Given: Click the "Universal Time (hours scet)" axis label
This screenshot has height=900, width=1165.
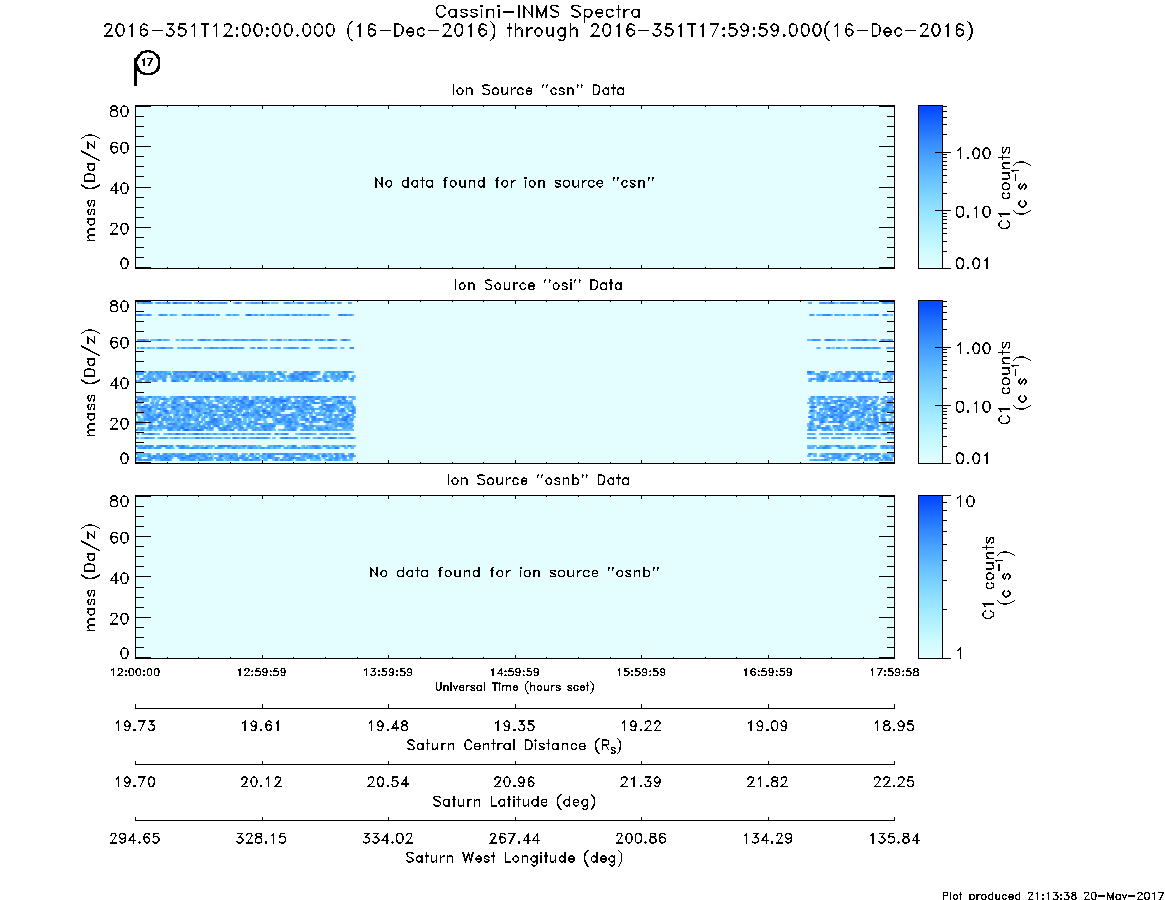Looking at the screenshot, I should coord(514,687).
